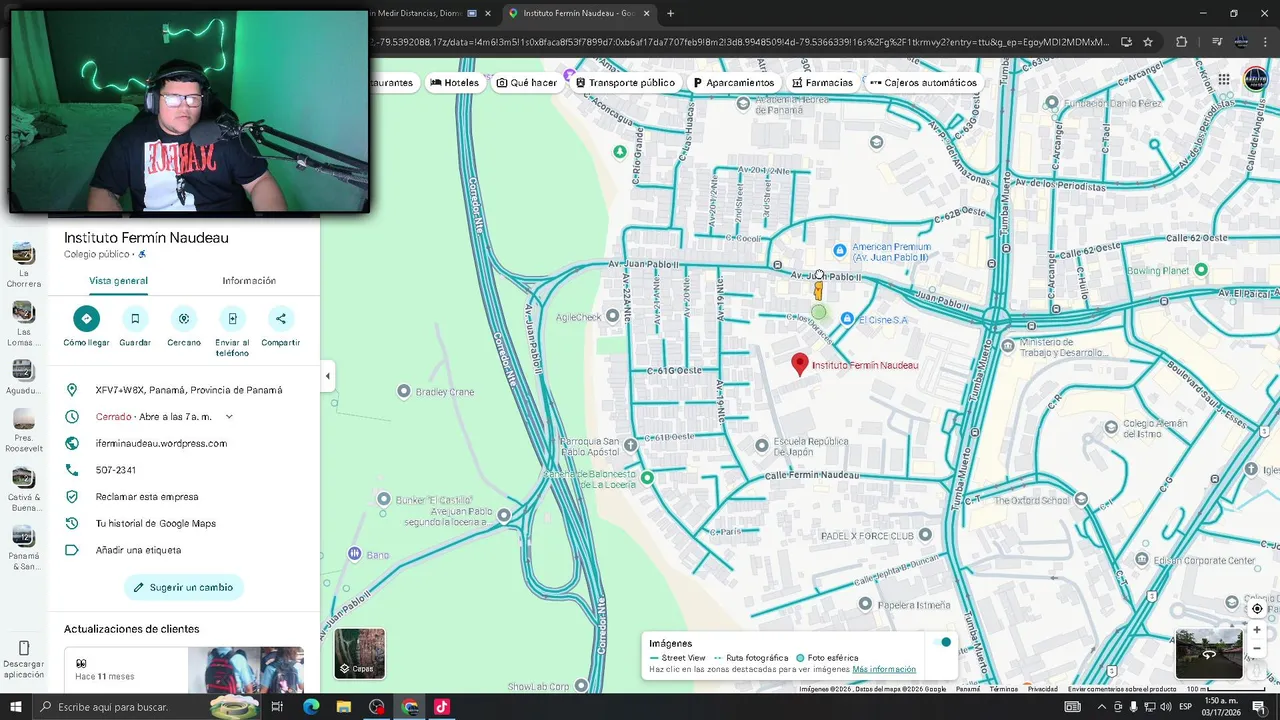Image resolution: width=1280 pixels, height=720 pixels.
Task: Open Cativá & Buena... recent place
Action: (23, 489)
